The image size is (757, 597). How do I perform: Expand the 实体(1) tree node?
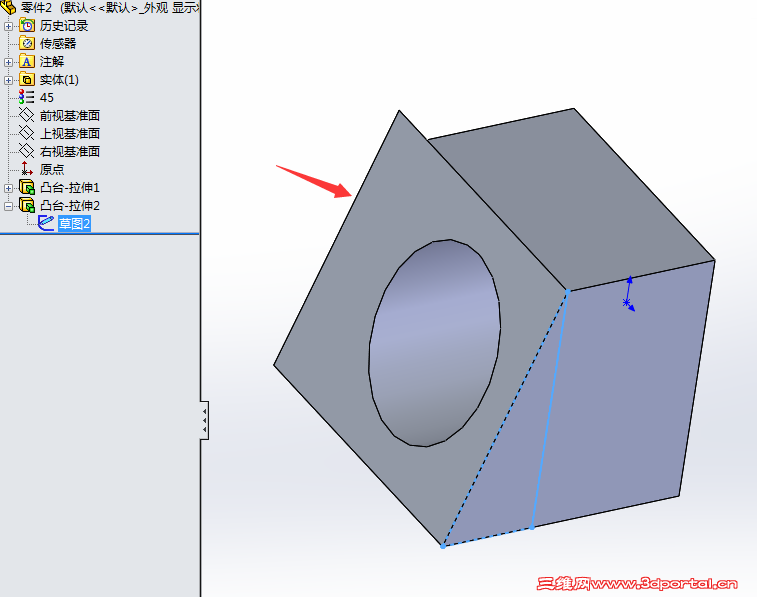(x=8, y=80)
